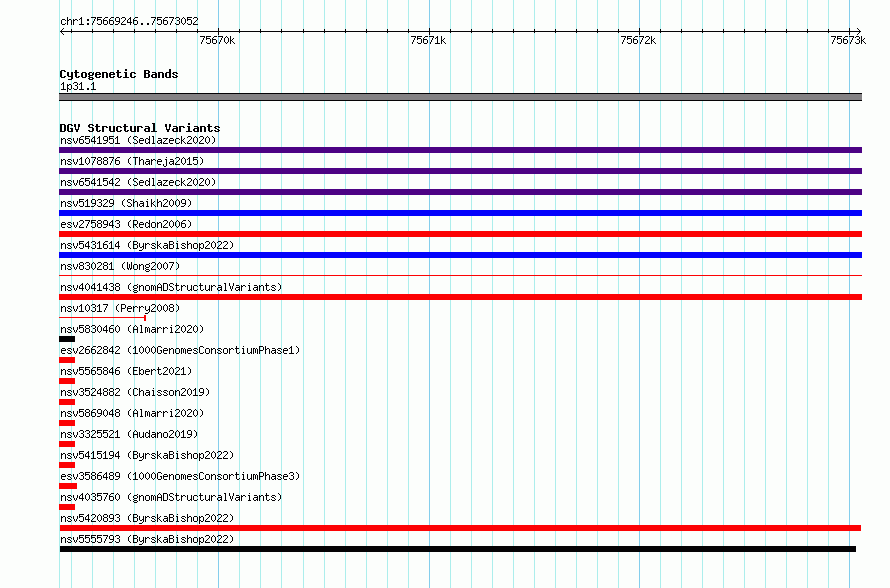Open the nsv10317 (Perry2008) label
The height and width of the screenshot is (588, 890).
120,308
